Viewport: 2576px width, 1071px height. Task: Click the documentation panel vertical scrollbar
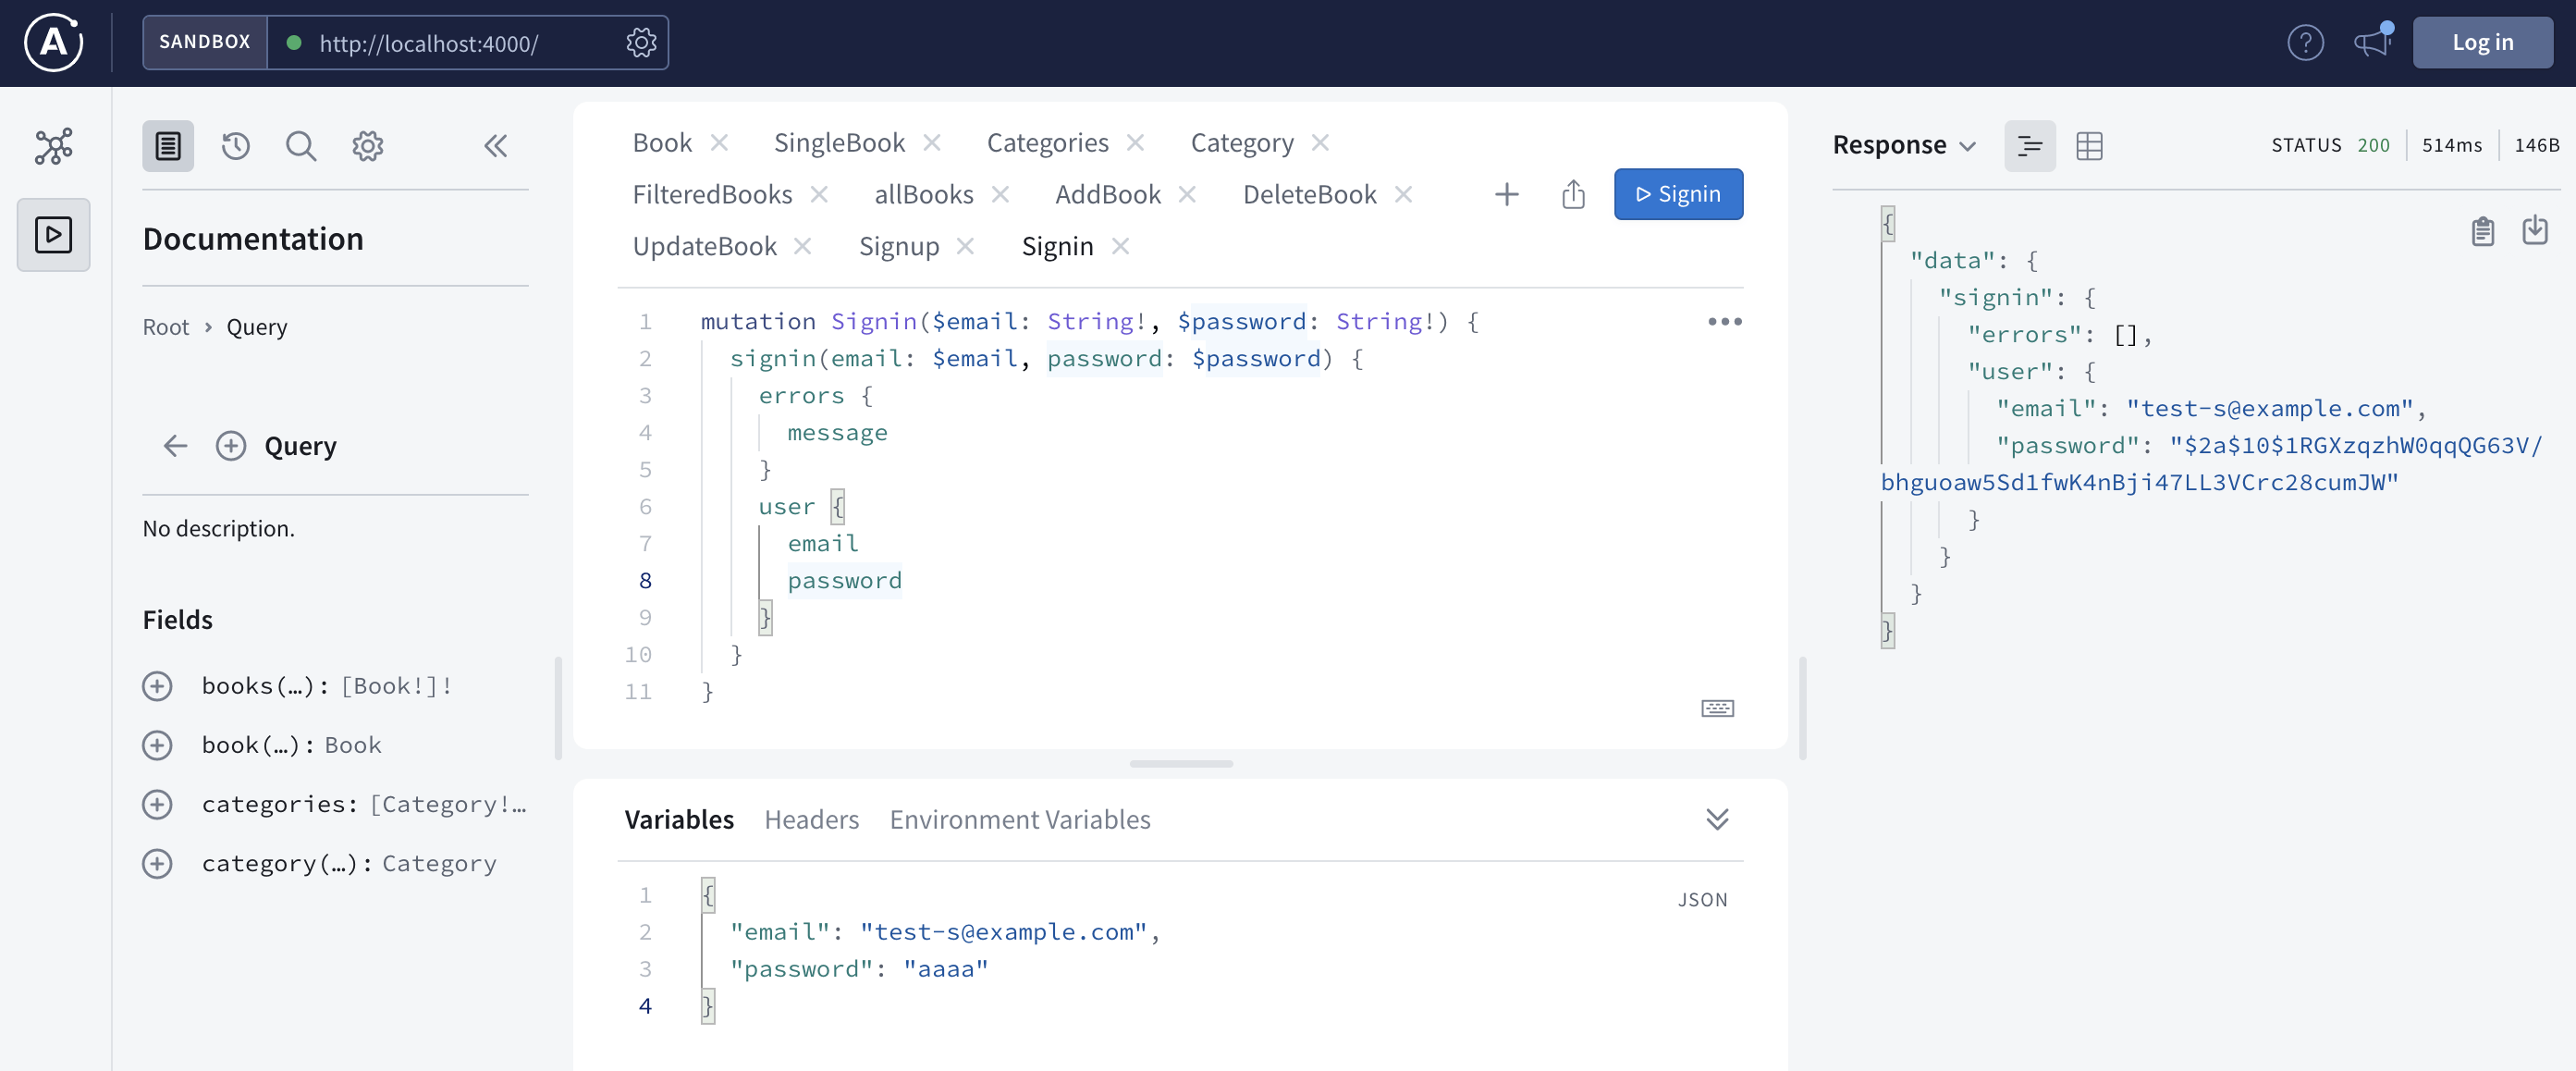pos(557,708)
